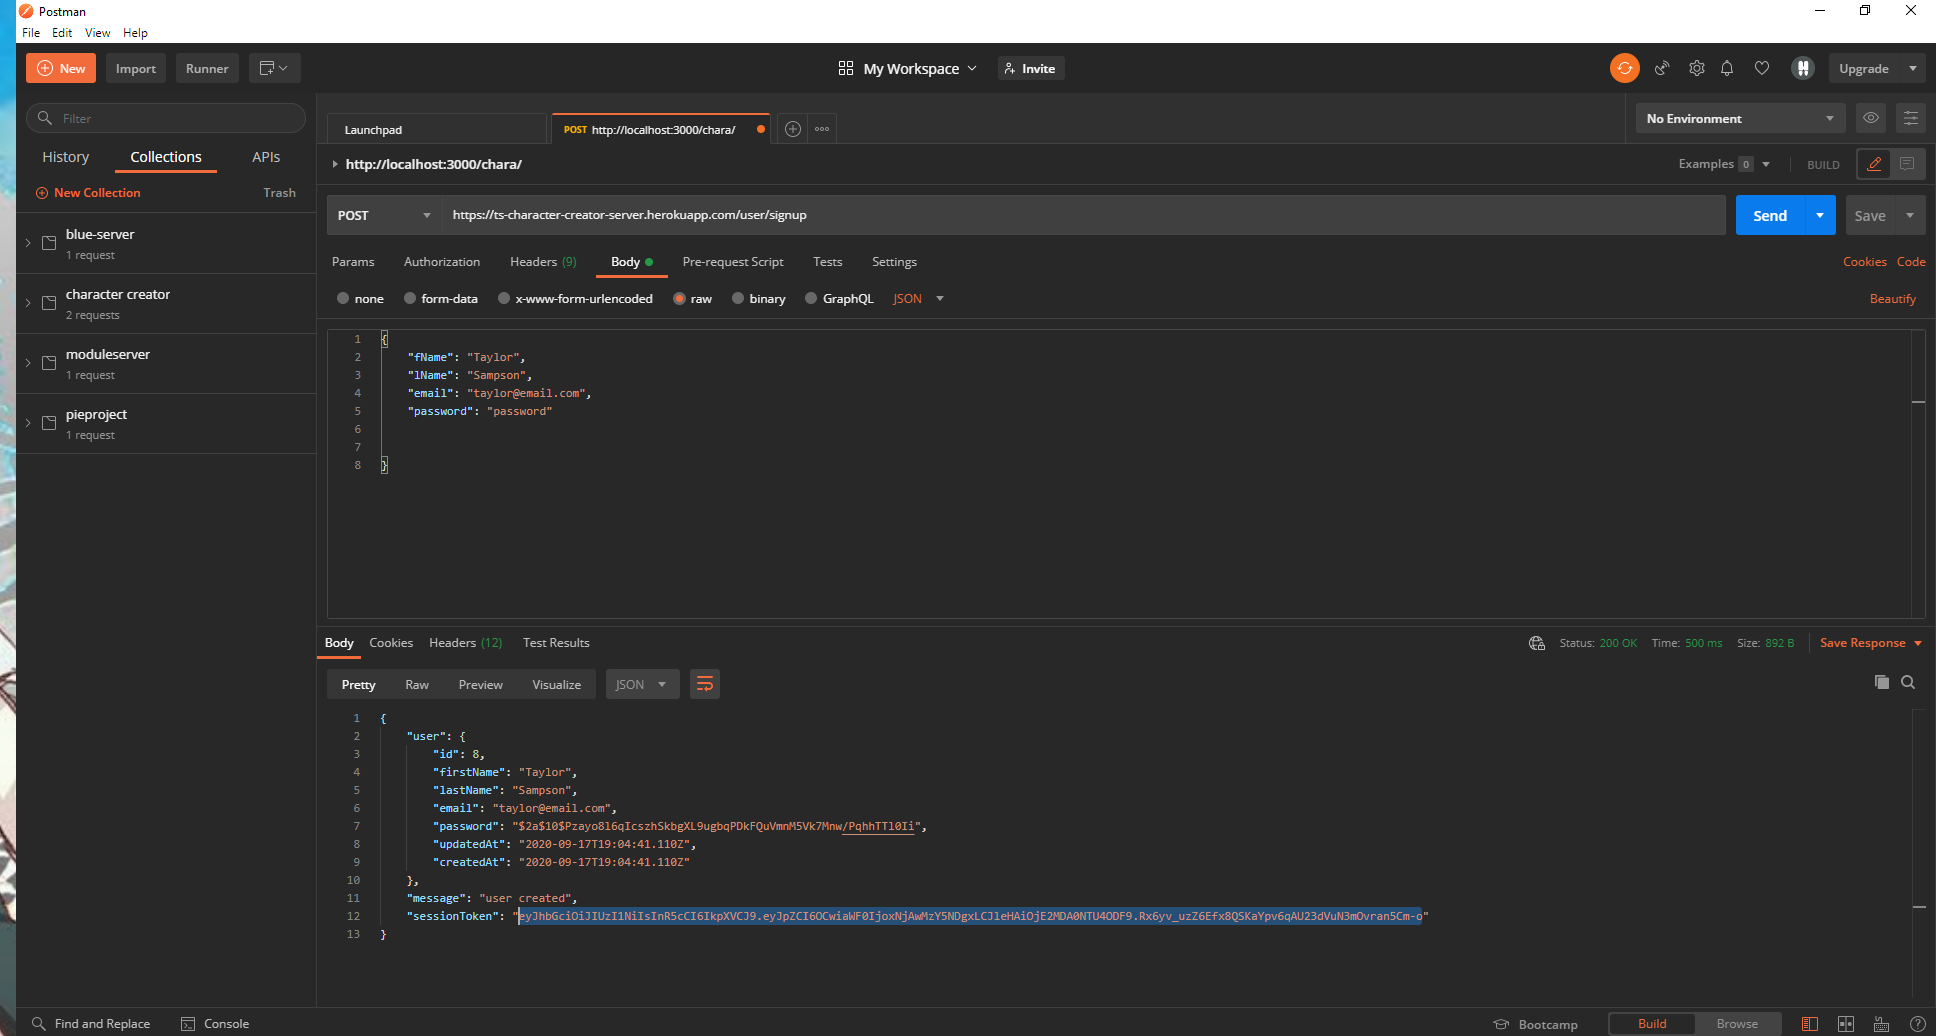Screen dimensions: 1936x1036
Task: Switch to the History tab
Action: click(x=65, y=157)
